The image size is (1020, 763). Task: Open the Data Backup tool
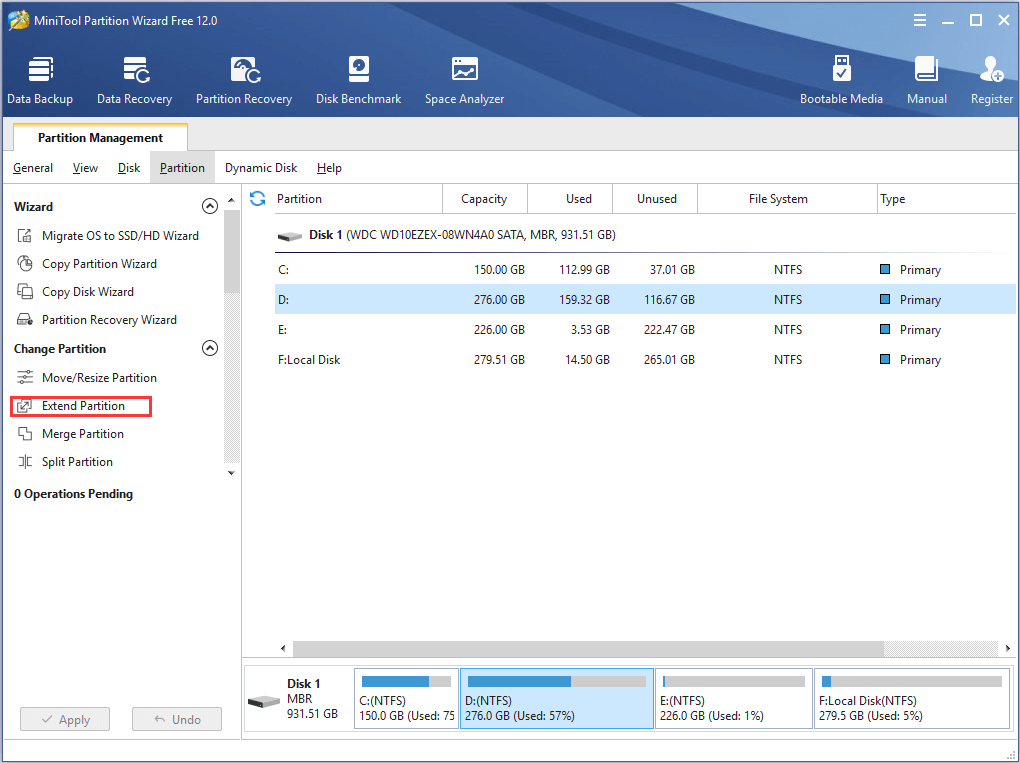pyautogui.click(x=40, y=80)
